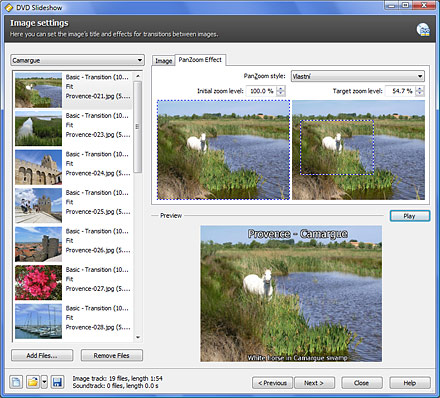This screenshot has height=398, width=440.
Task: Click the Provence - Camargue title overlay
Action: pos(298,234)
